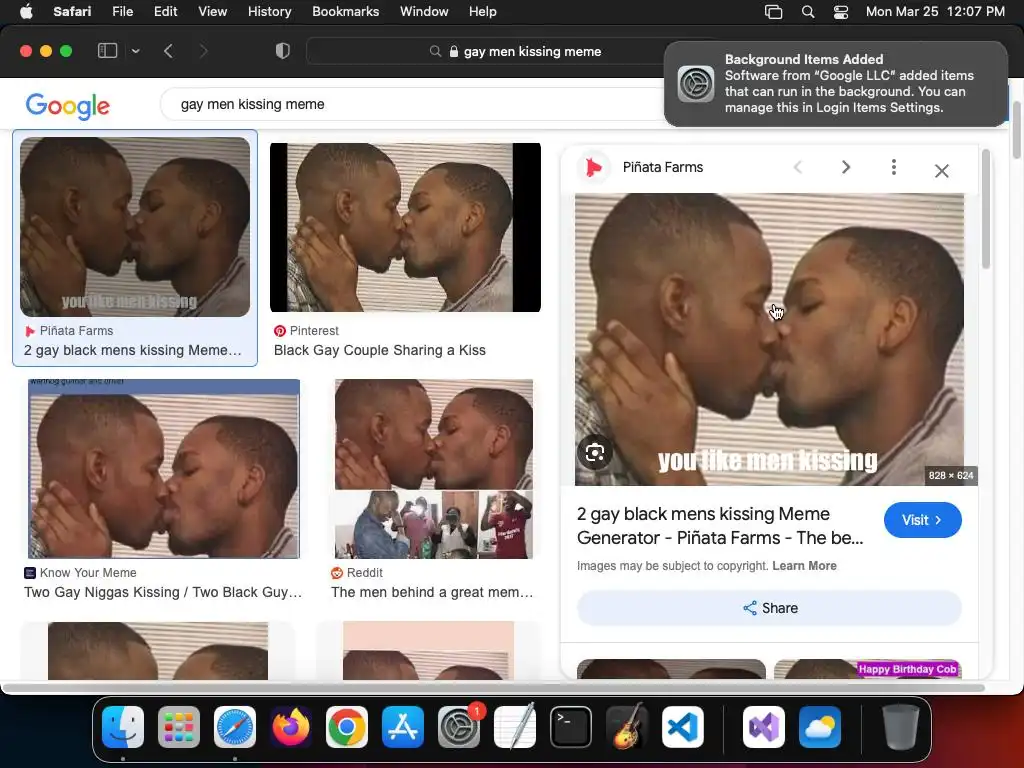Show previous image in preview panel

point(798,167)
